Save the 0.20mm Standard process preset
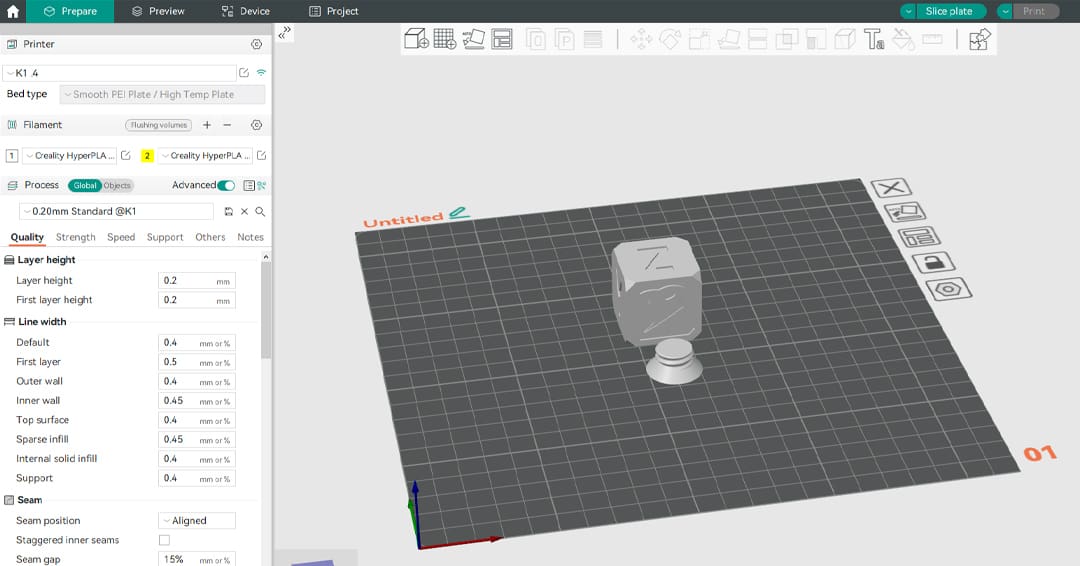1080x566 pixels. (229, 211)
